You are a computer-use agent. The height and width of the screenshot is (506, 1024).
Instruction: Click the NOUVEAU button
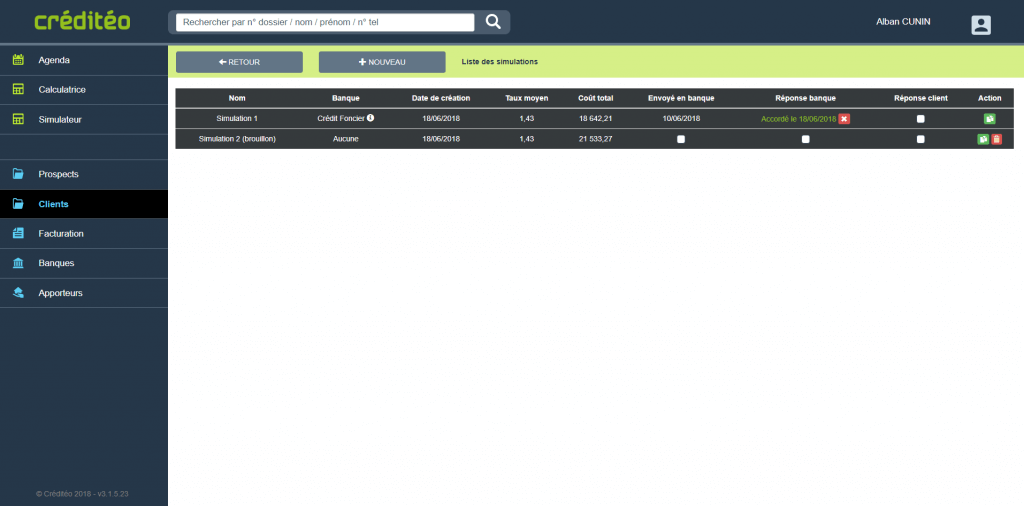[382, 62]
